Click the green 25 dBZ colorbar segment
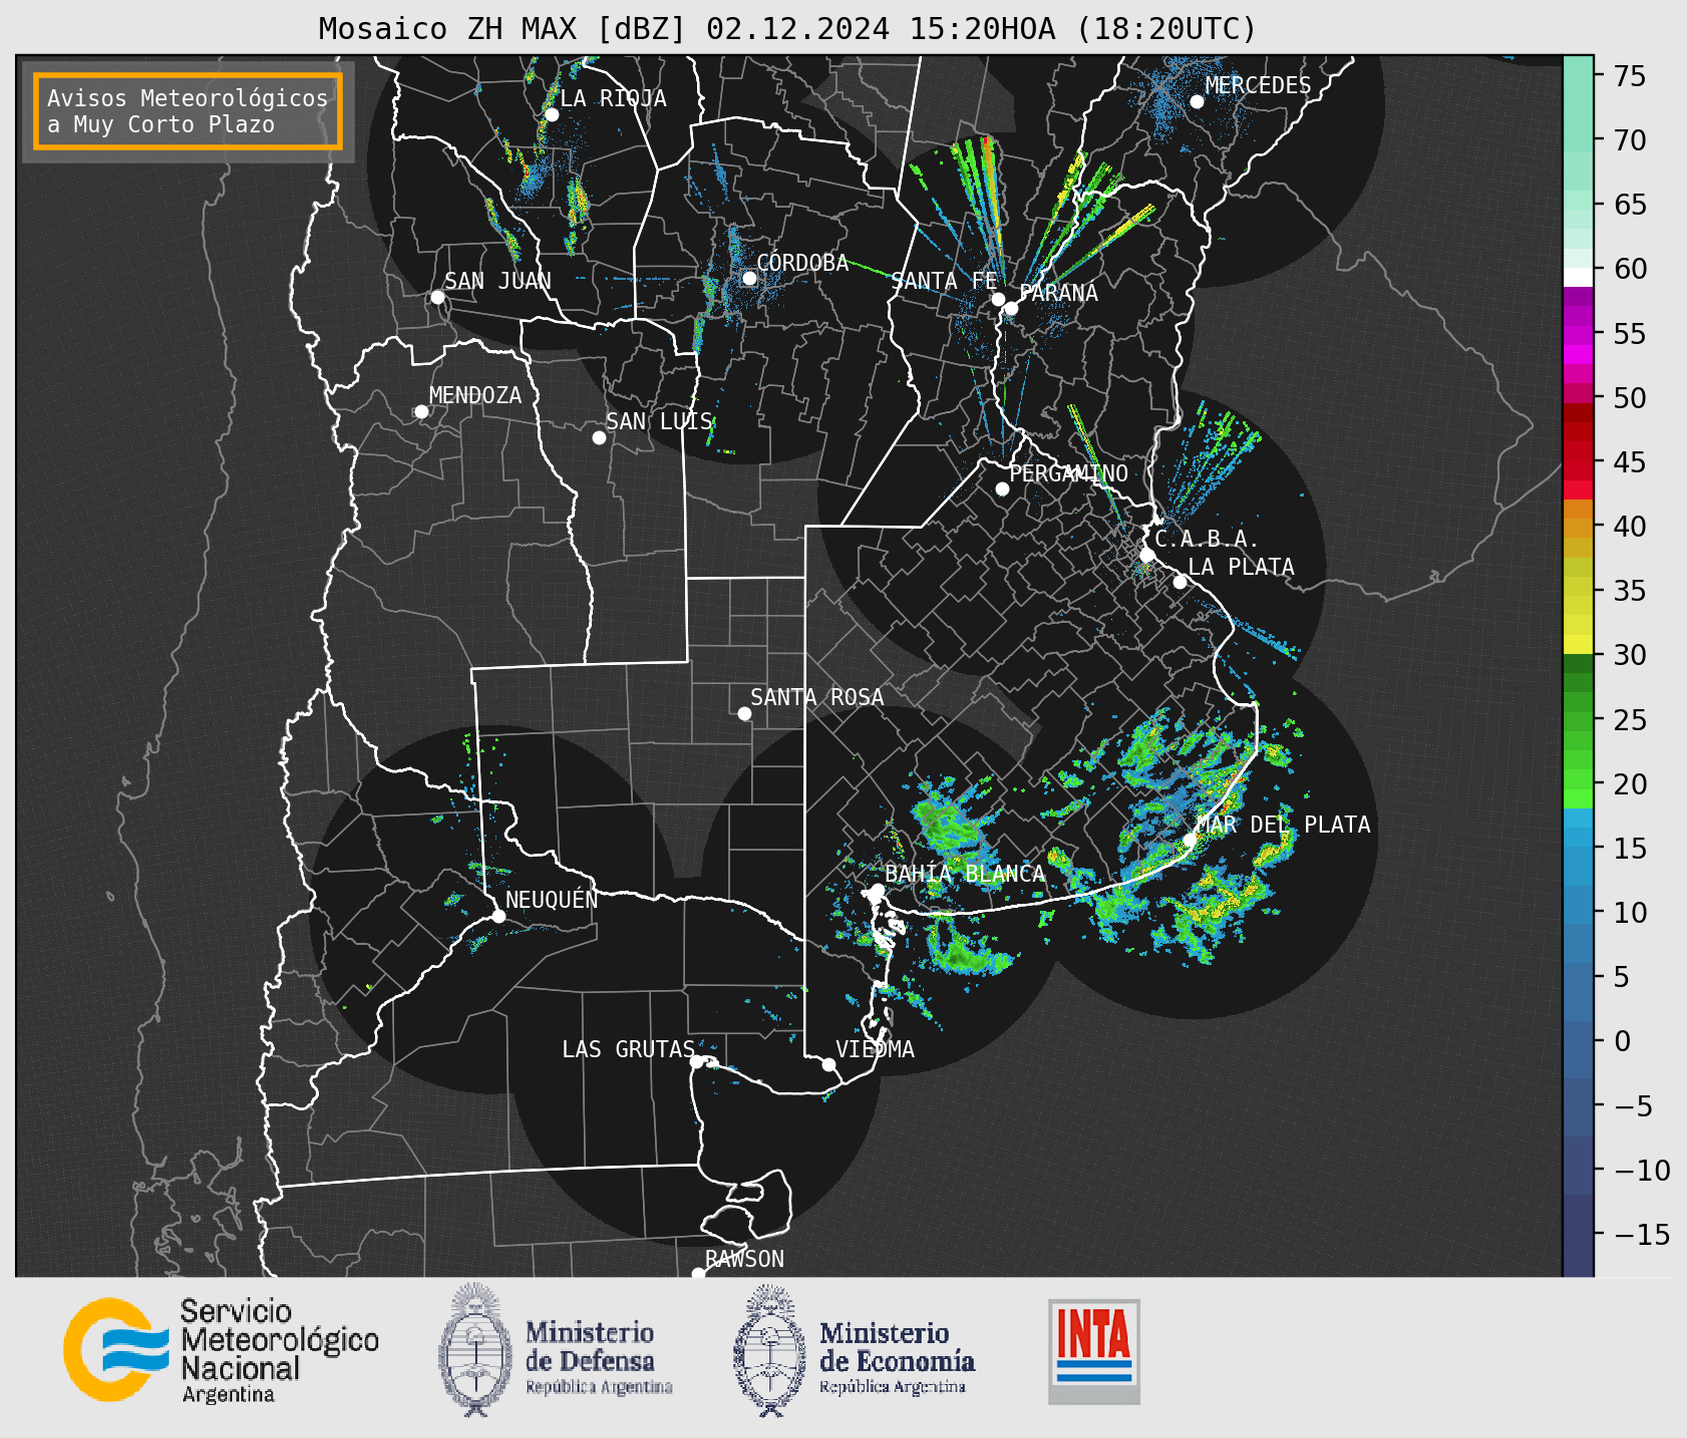 pyautogui.click(x=1578, y=719)
